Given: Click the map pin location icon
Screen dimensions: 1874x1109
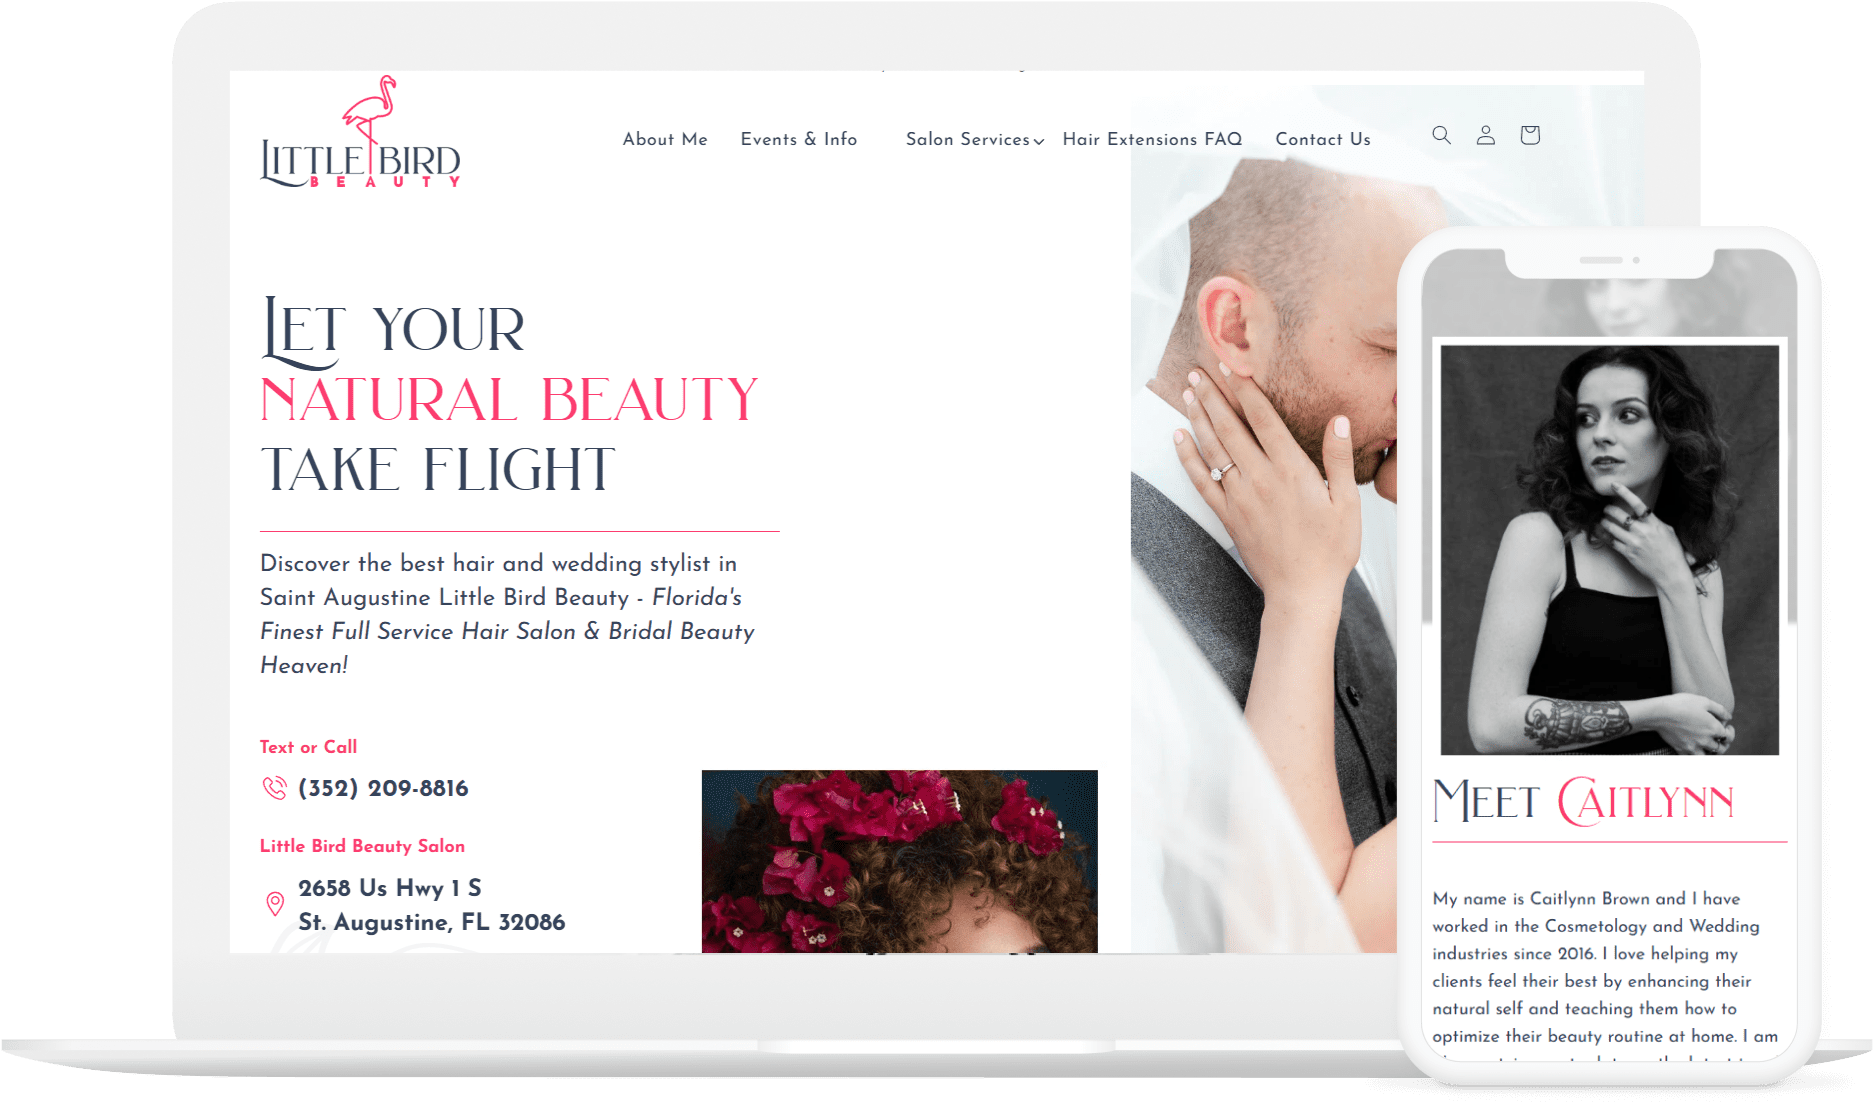Looking at the screenshot, I should [275, 904].
